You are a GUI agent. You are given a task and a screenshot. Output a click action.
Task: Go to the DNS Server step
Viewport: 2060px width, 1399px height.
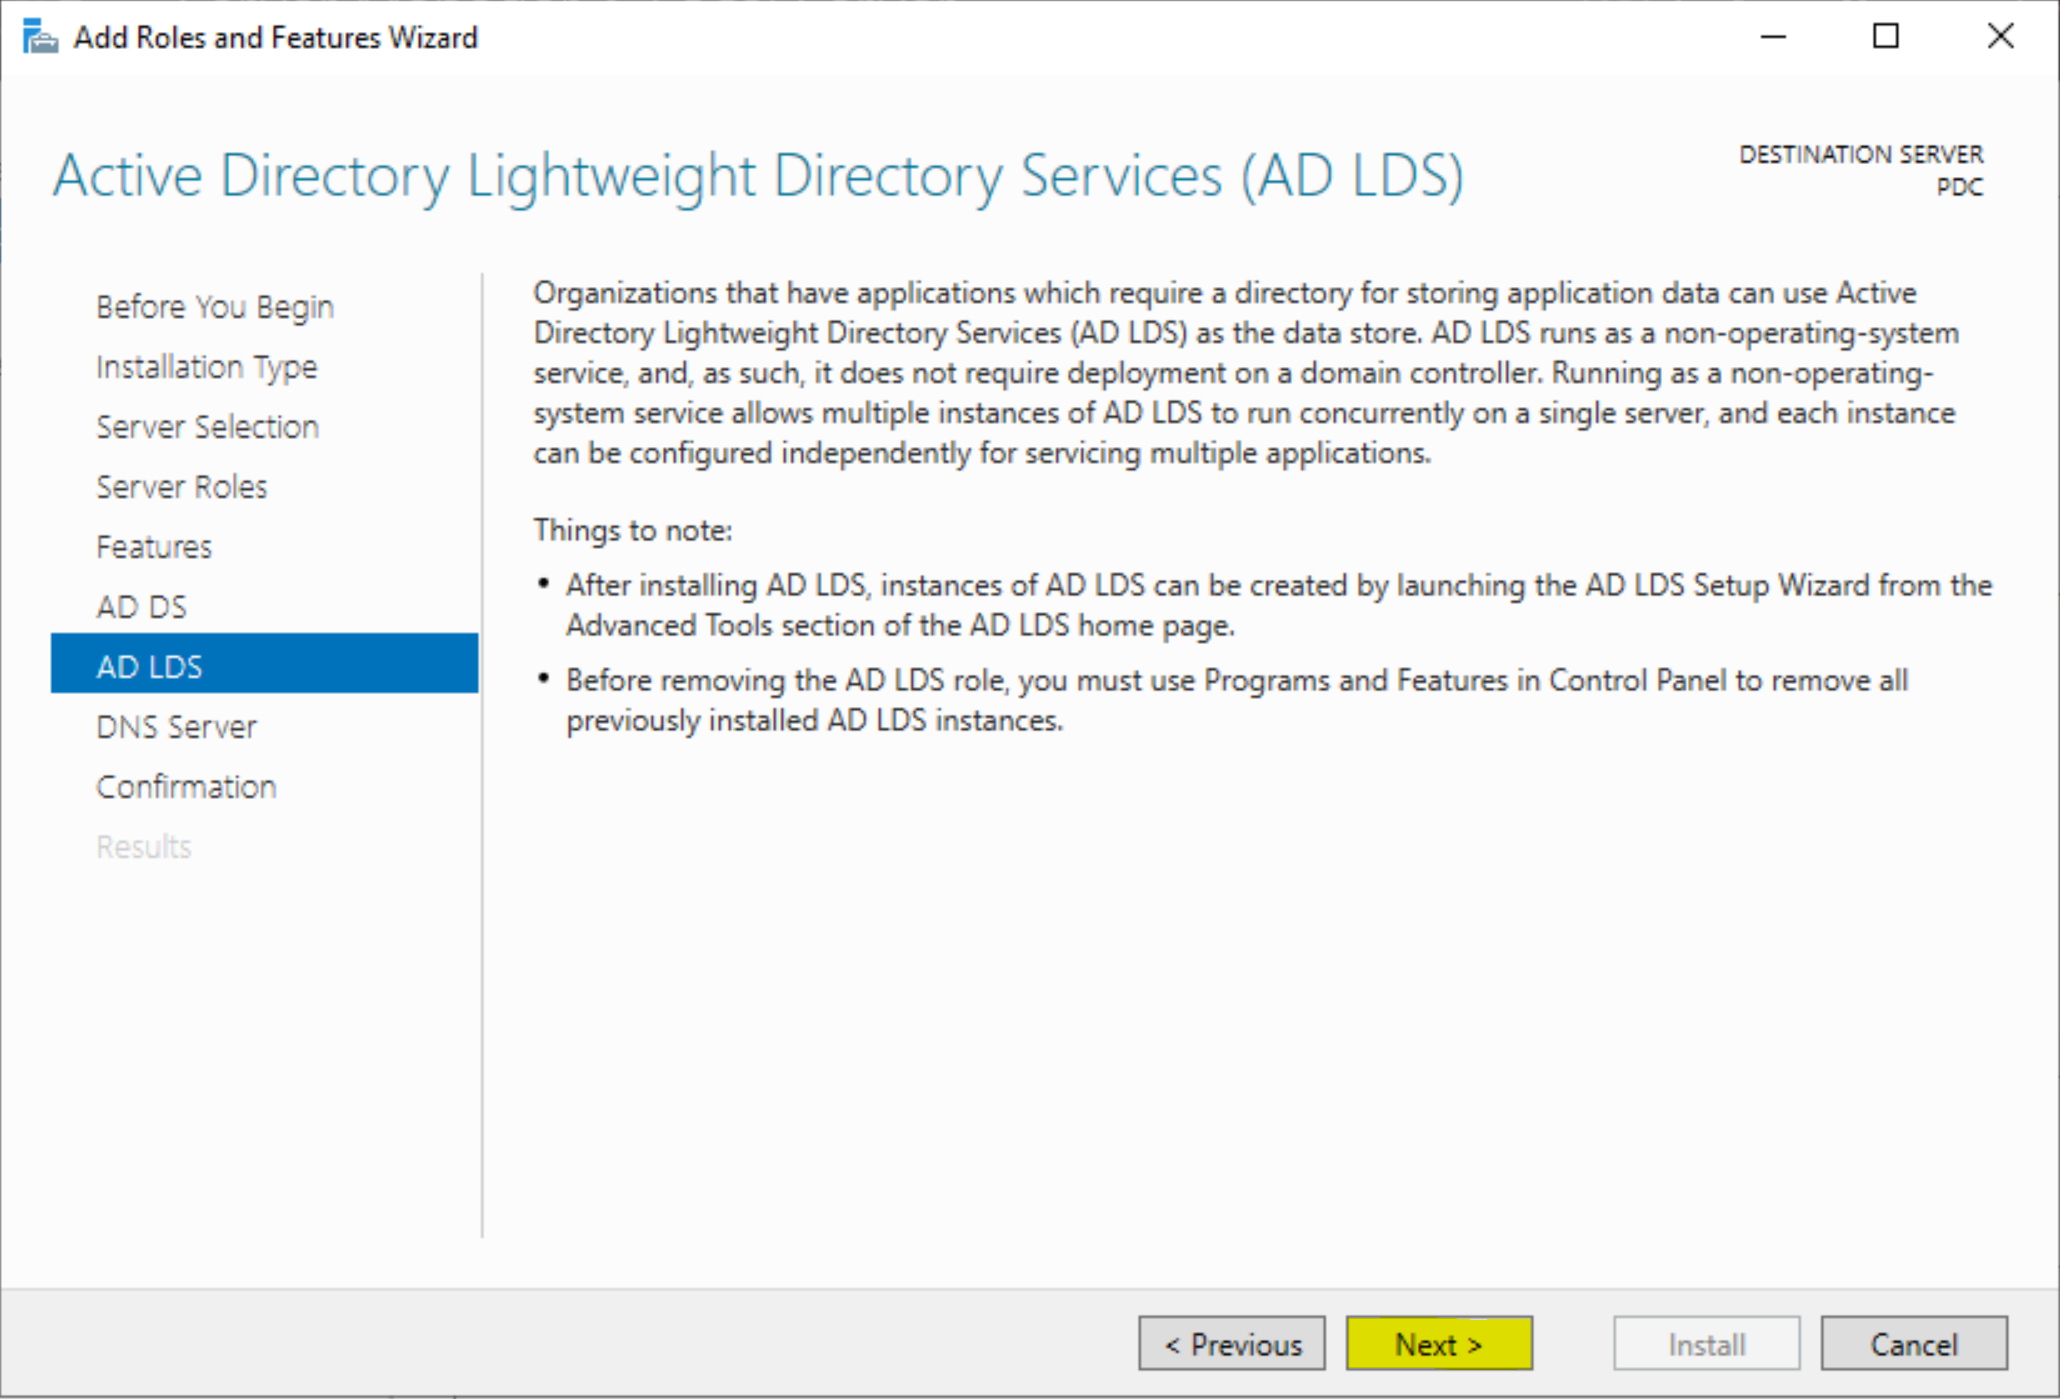tap(176, 727)
